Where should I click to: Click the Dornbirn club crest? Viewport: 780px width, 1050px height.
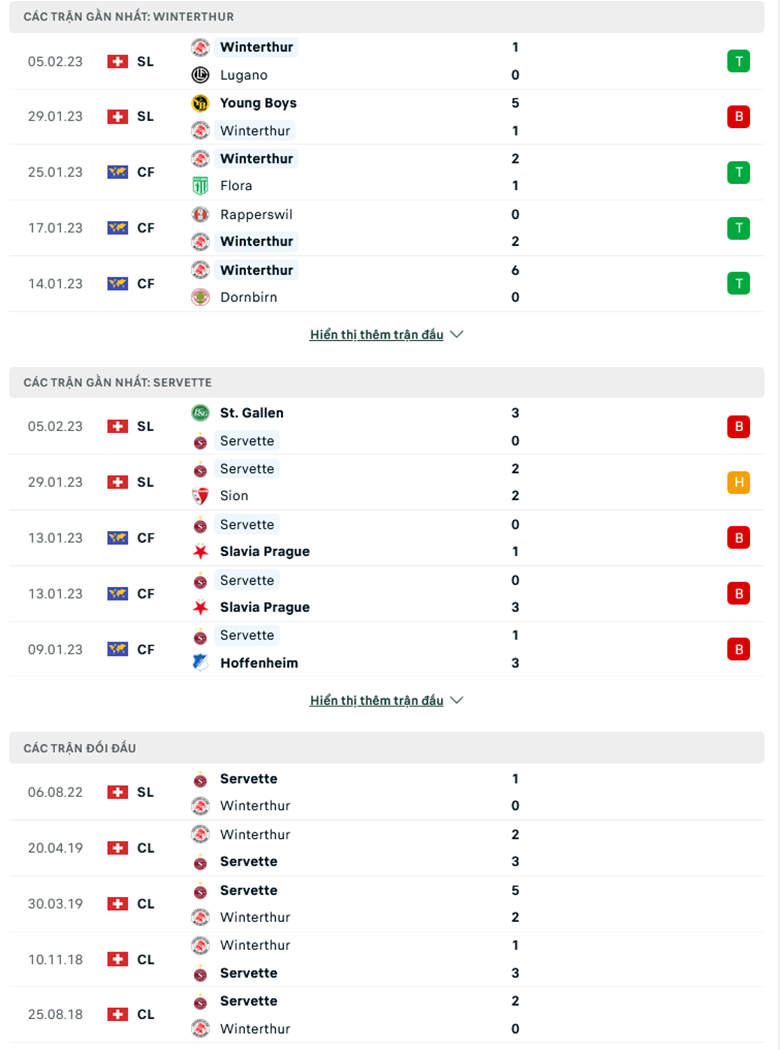click(x=199, y=297)
